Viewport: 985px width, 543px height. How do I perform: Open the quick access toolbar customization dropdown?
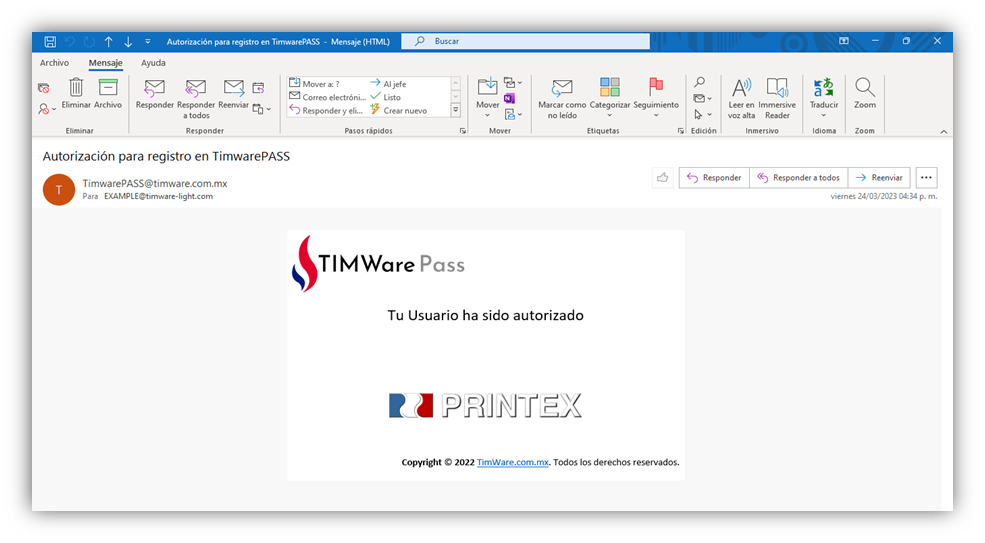tap(148, 41)
